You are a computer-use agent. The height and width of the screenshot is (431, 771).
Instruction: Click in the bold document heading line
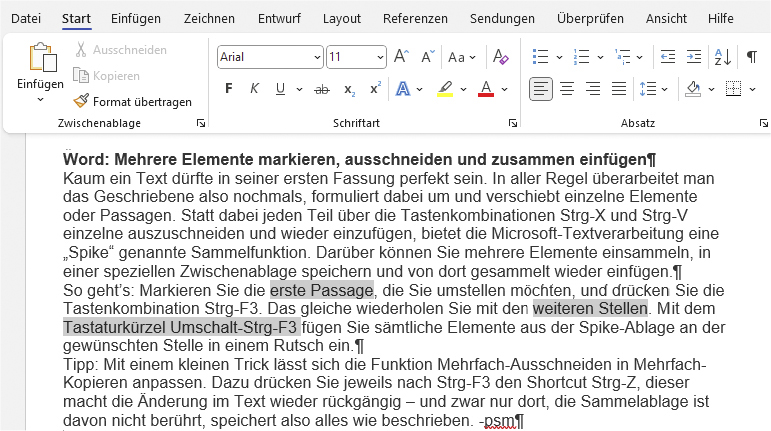point(359,159)
